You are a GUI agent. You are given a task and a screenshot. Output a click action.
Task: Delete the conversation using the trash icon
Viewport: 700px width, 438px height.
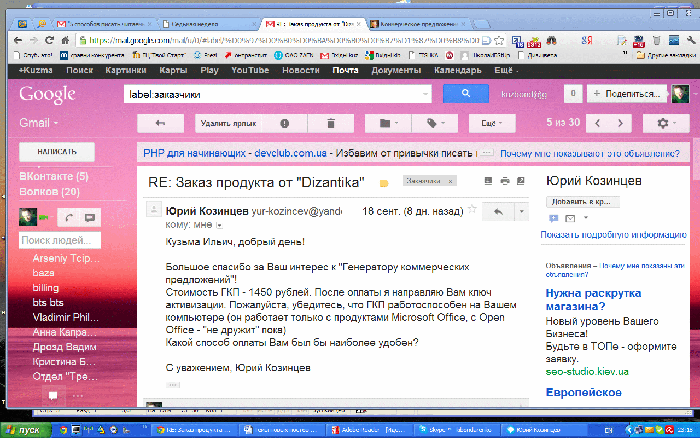pyautogui.click(x=331, y=123)
